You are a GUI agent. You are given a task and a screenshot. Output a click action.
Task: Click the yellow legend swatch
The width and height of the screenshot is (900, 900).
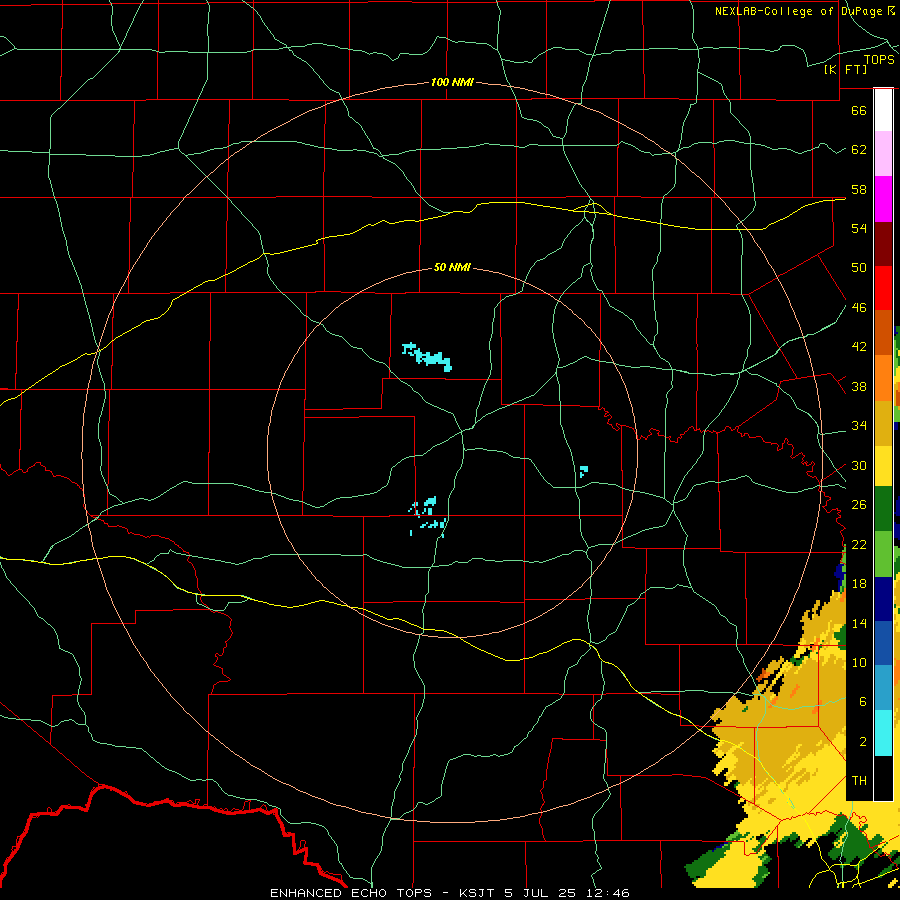click(x=883, y=466)
